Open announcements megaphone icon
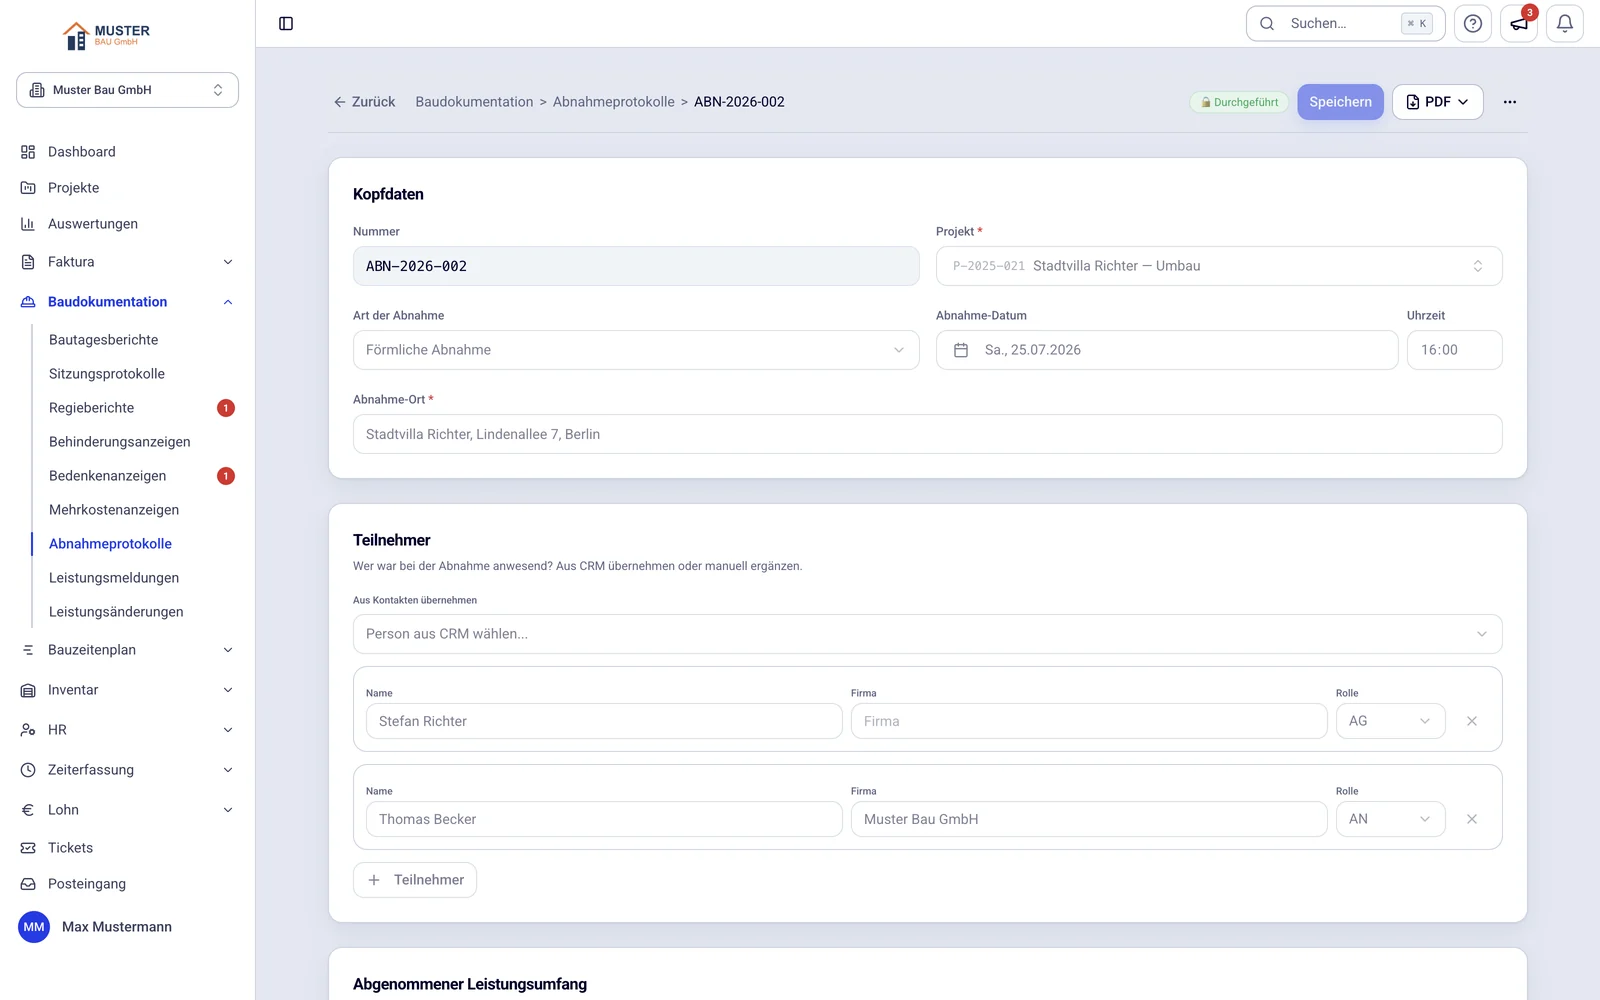 [1519, 24]
